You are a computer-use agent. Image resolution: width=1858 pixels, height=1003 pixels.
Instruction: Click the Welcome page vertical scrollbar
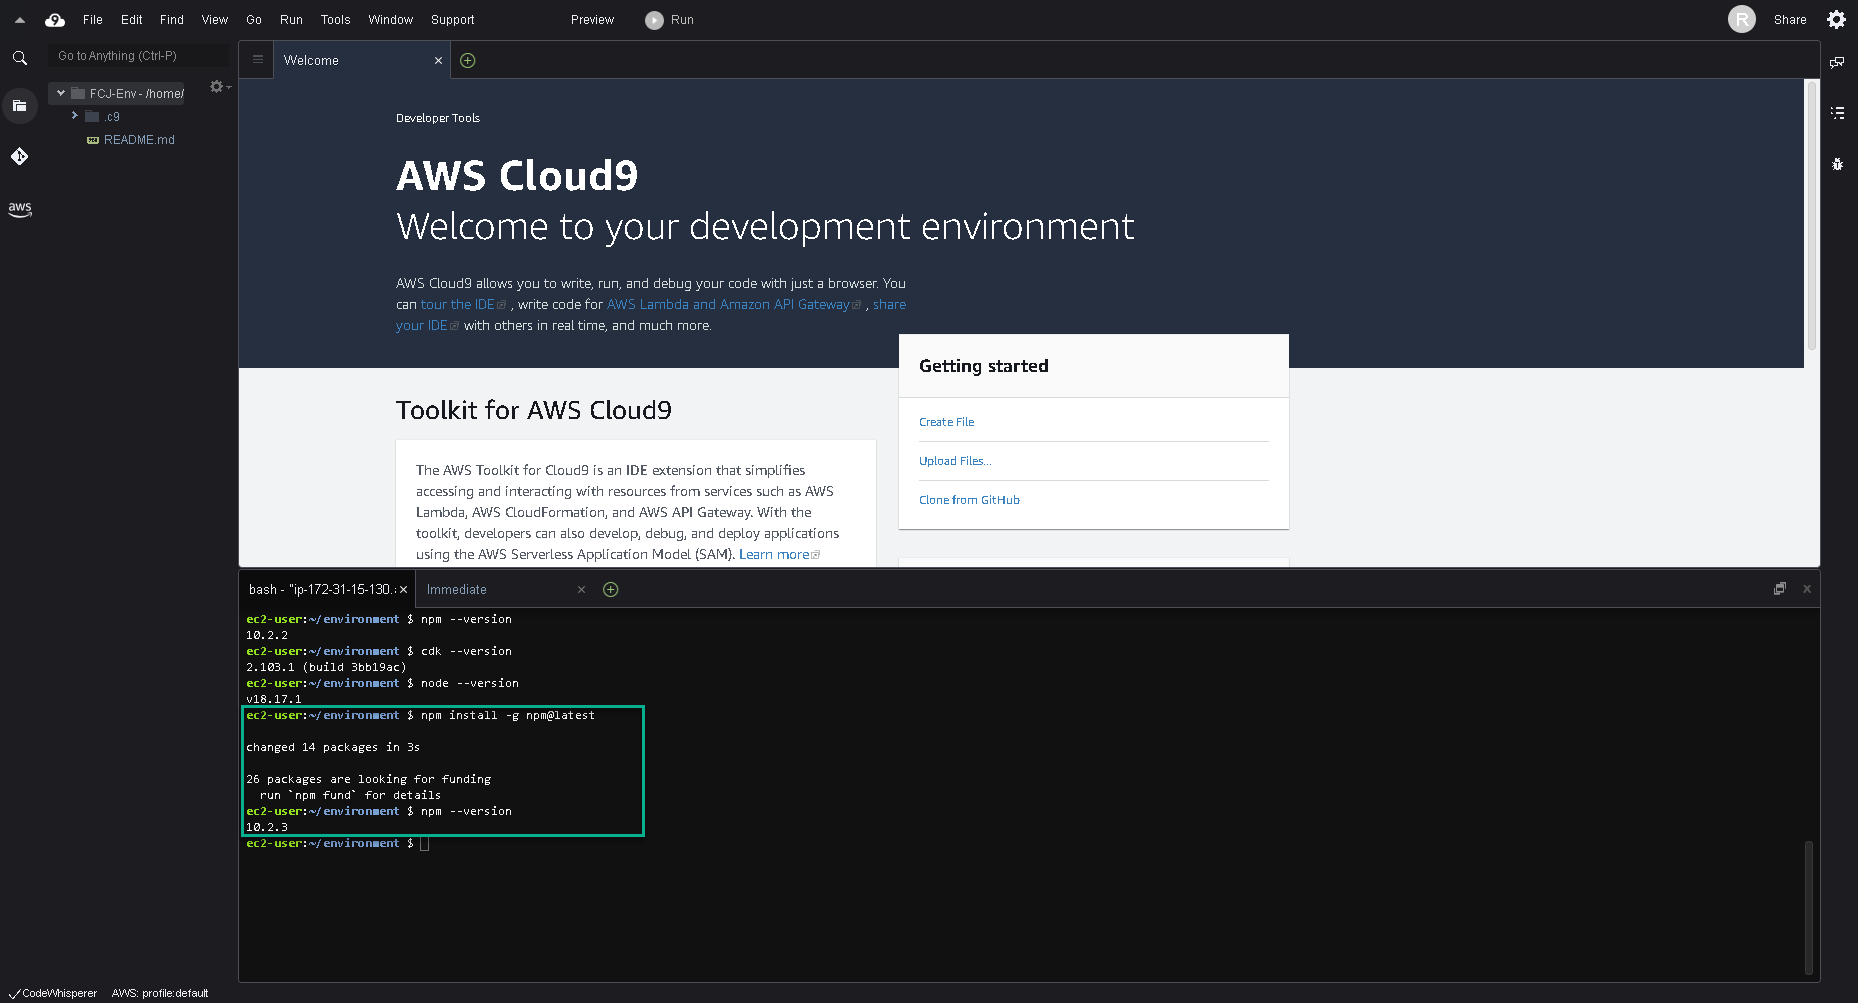(1811, 215)
